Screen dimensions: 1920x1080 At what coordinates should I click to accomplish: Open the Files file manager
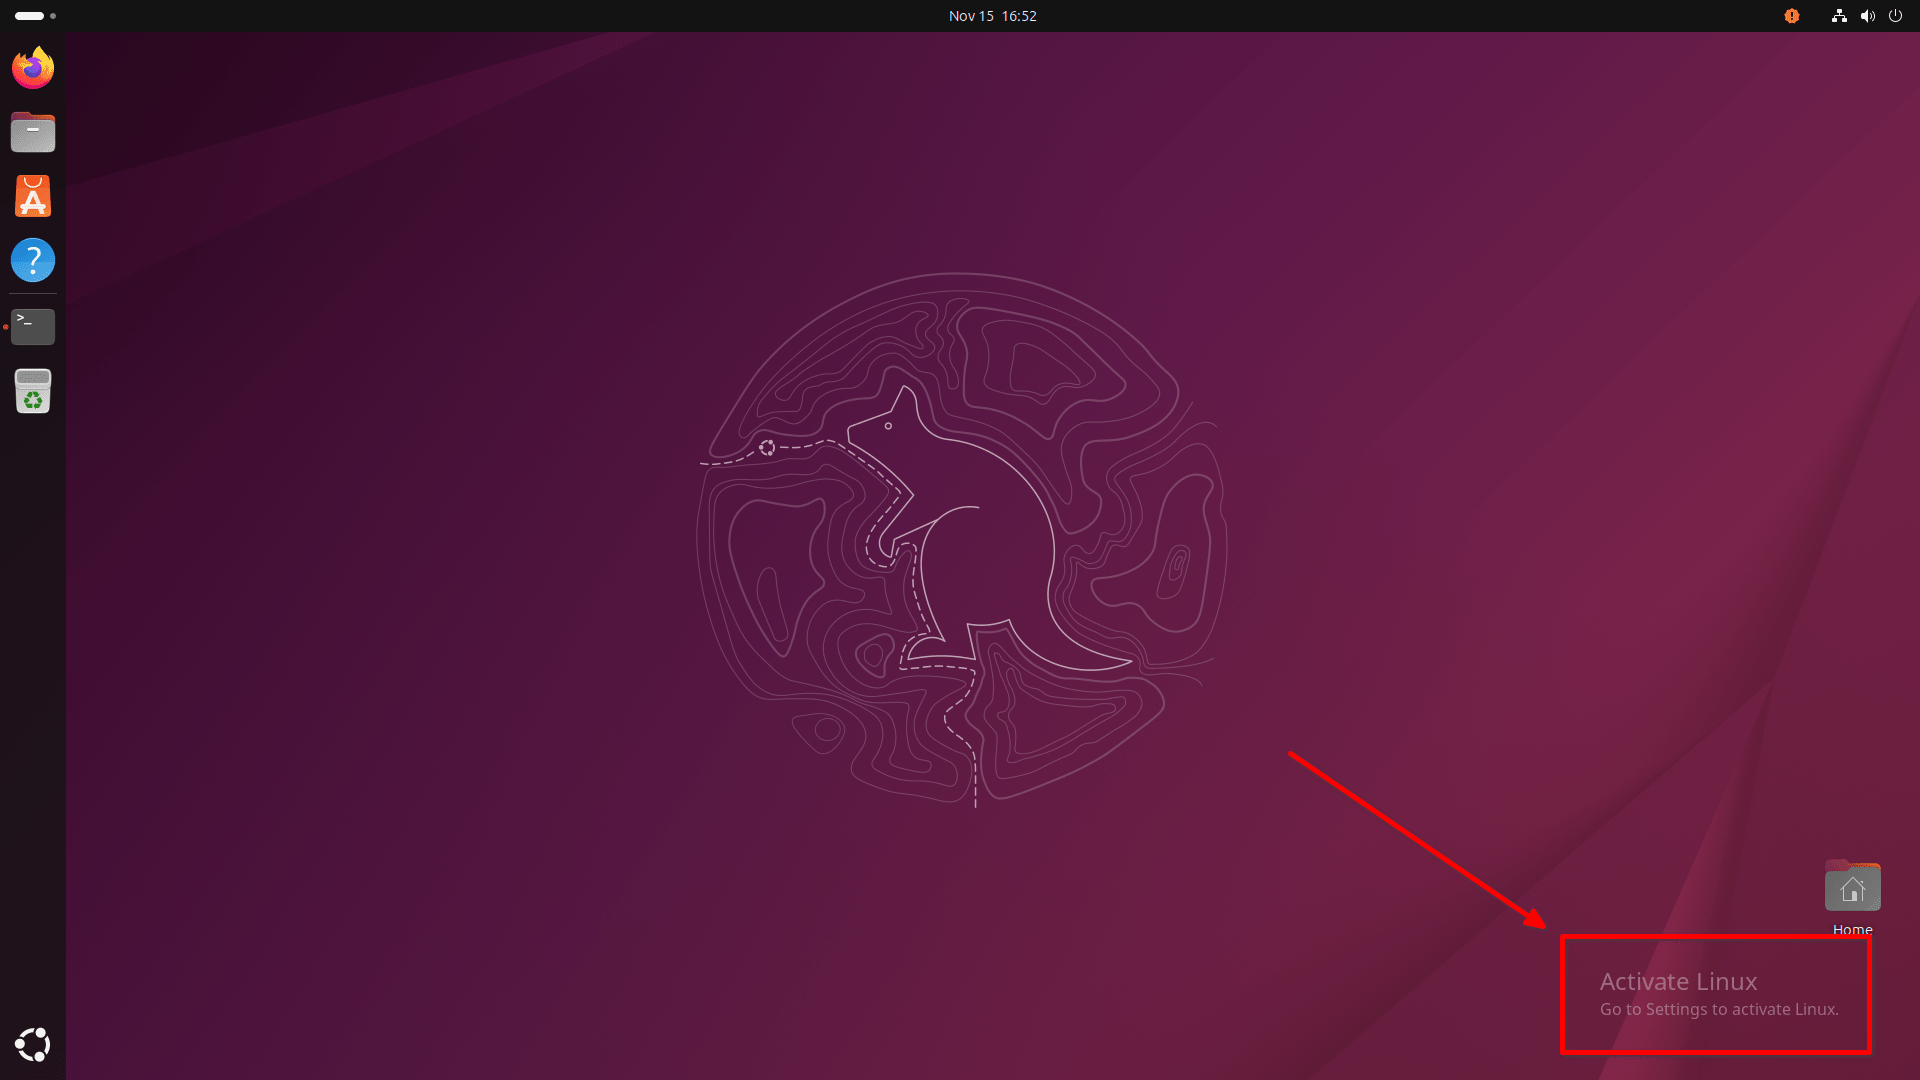32,131
